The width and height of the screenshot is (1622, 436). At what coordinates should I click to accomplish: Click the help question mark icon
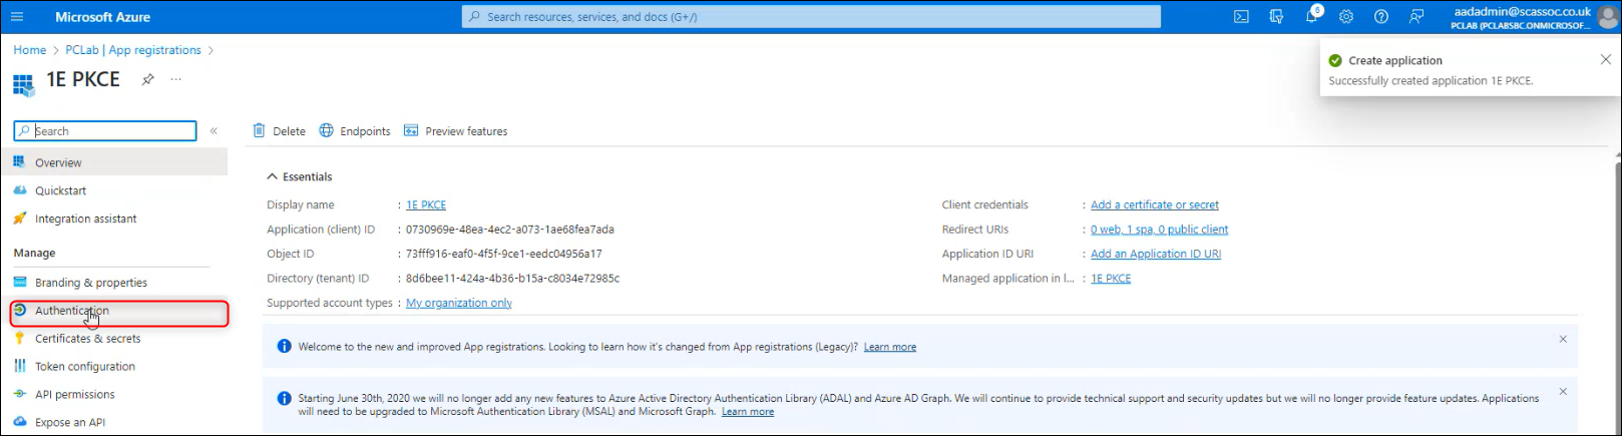(x=1381, y=17)
